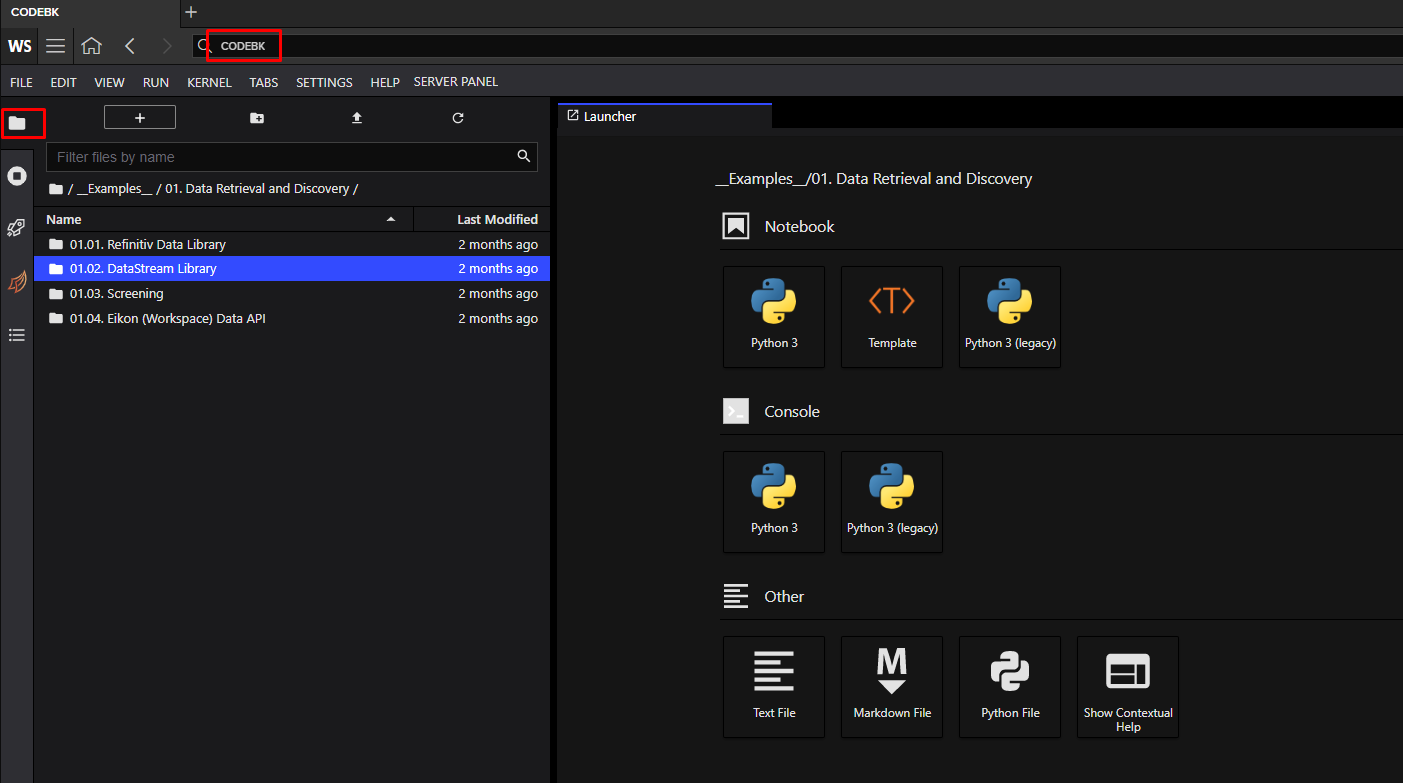Refresh the file list
The width and height of the screenshot is (1403, 783).
(458, 118)
